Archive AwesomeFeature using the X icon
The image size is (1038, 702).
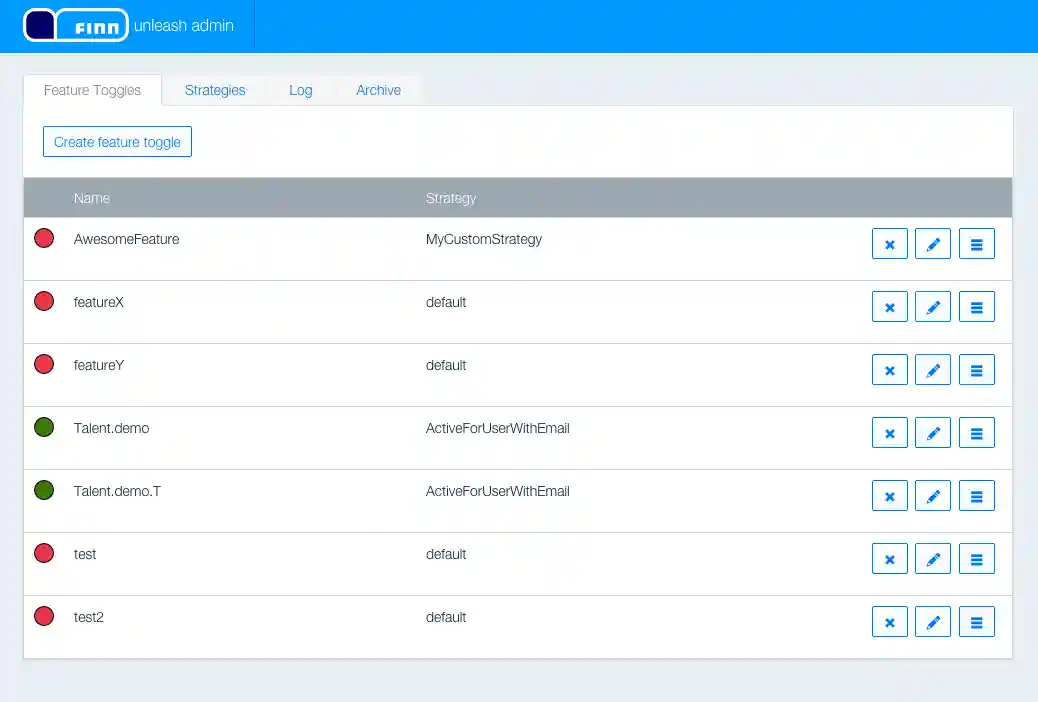click(889, 243)
